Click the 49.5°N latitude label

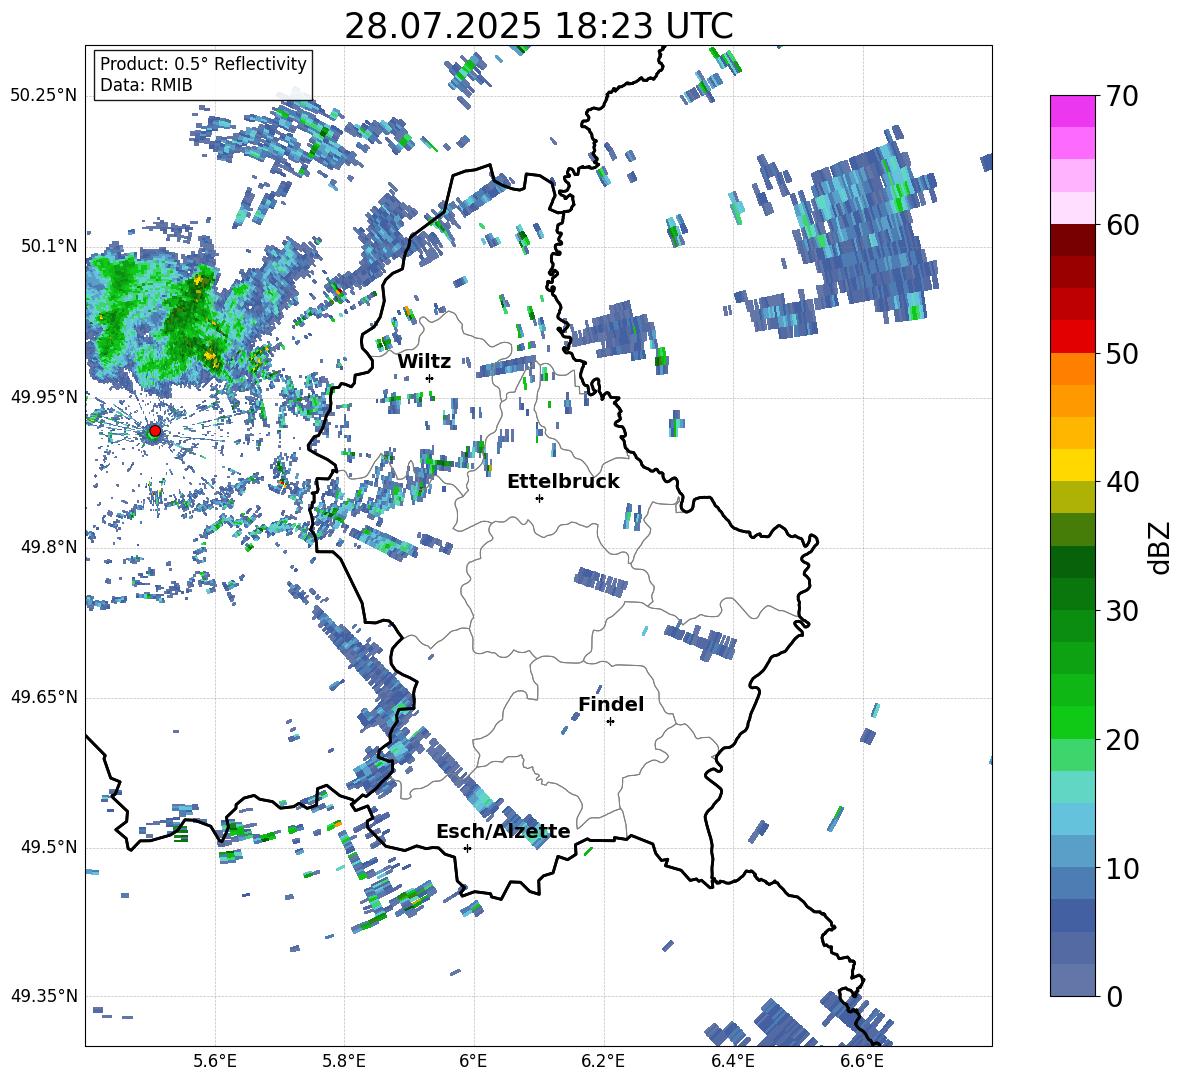[49, 847]
